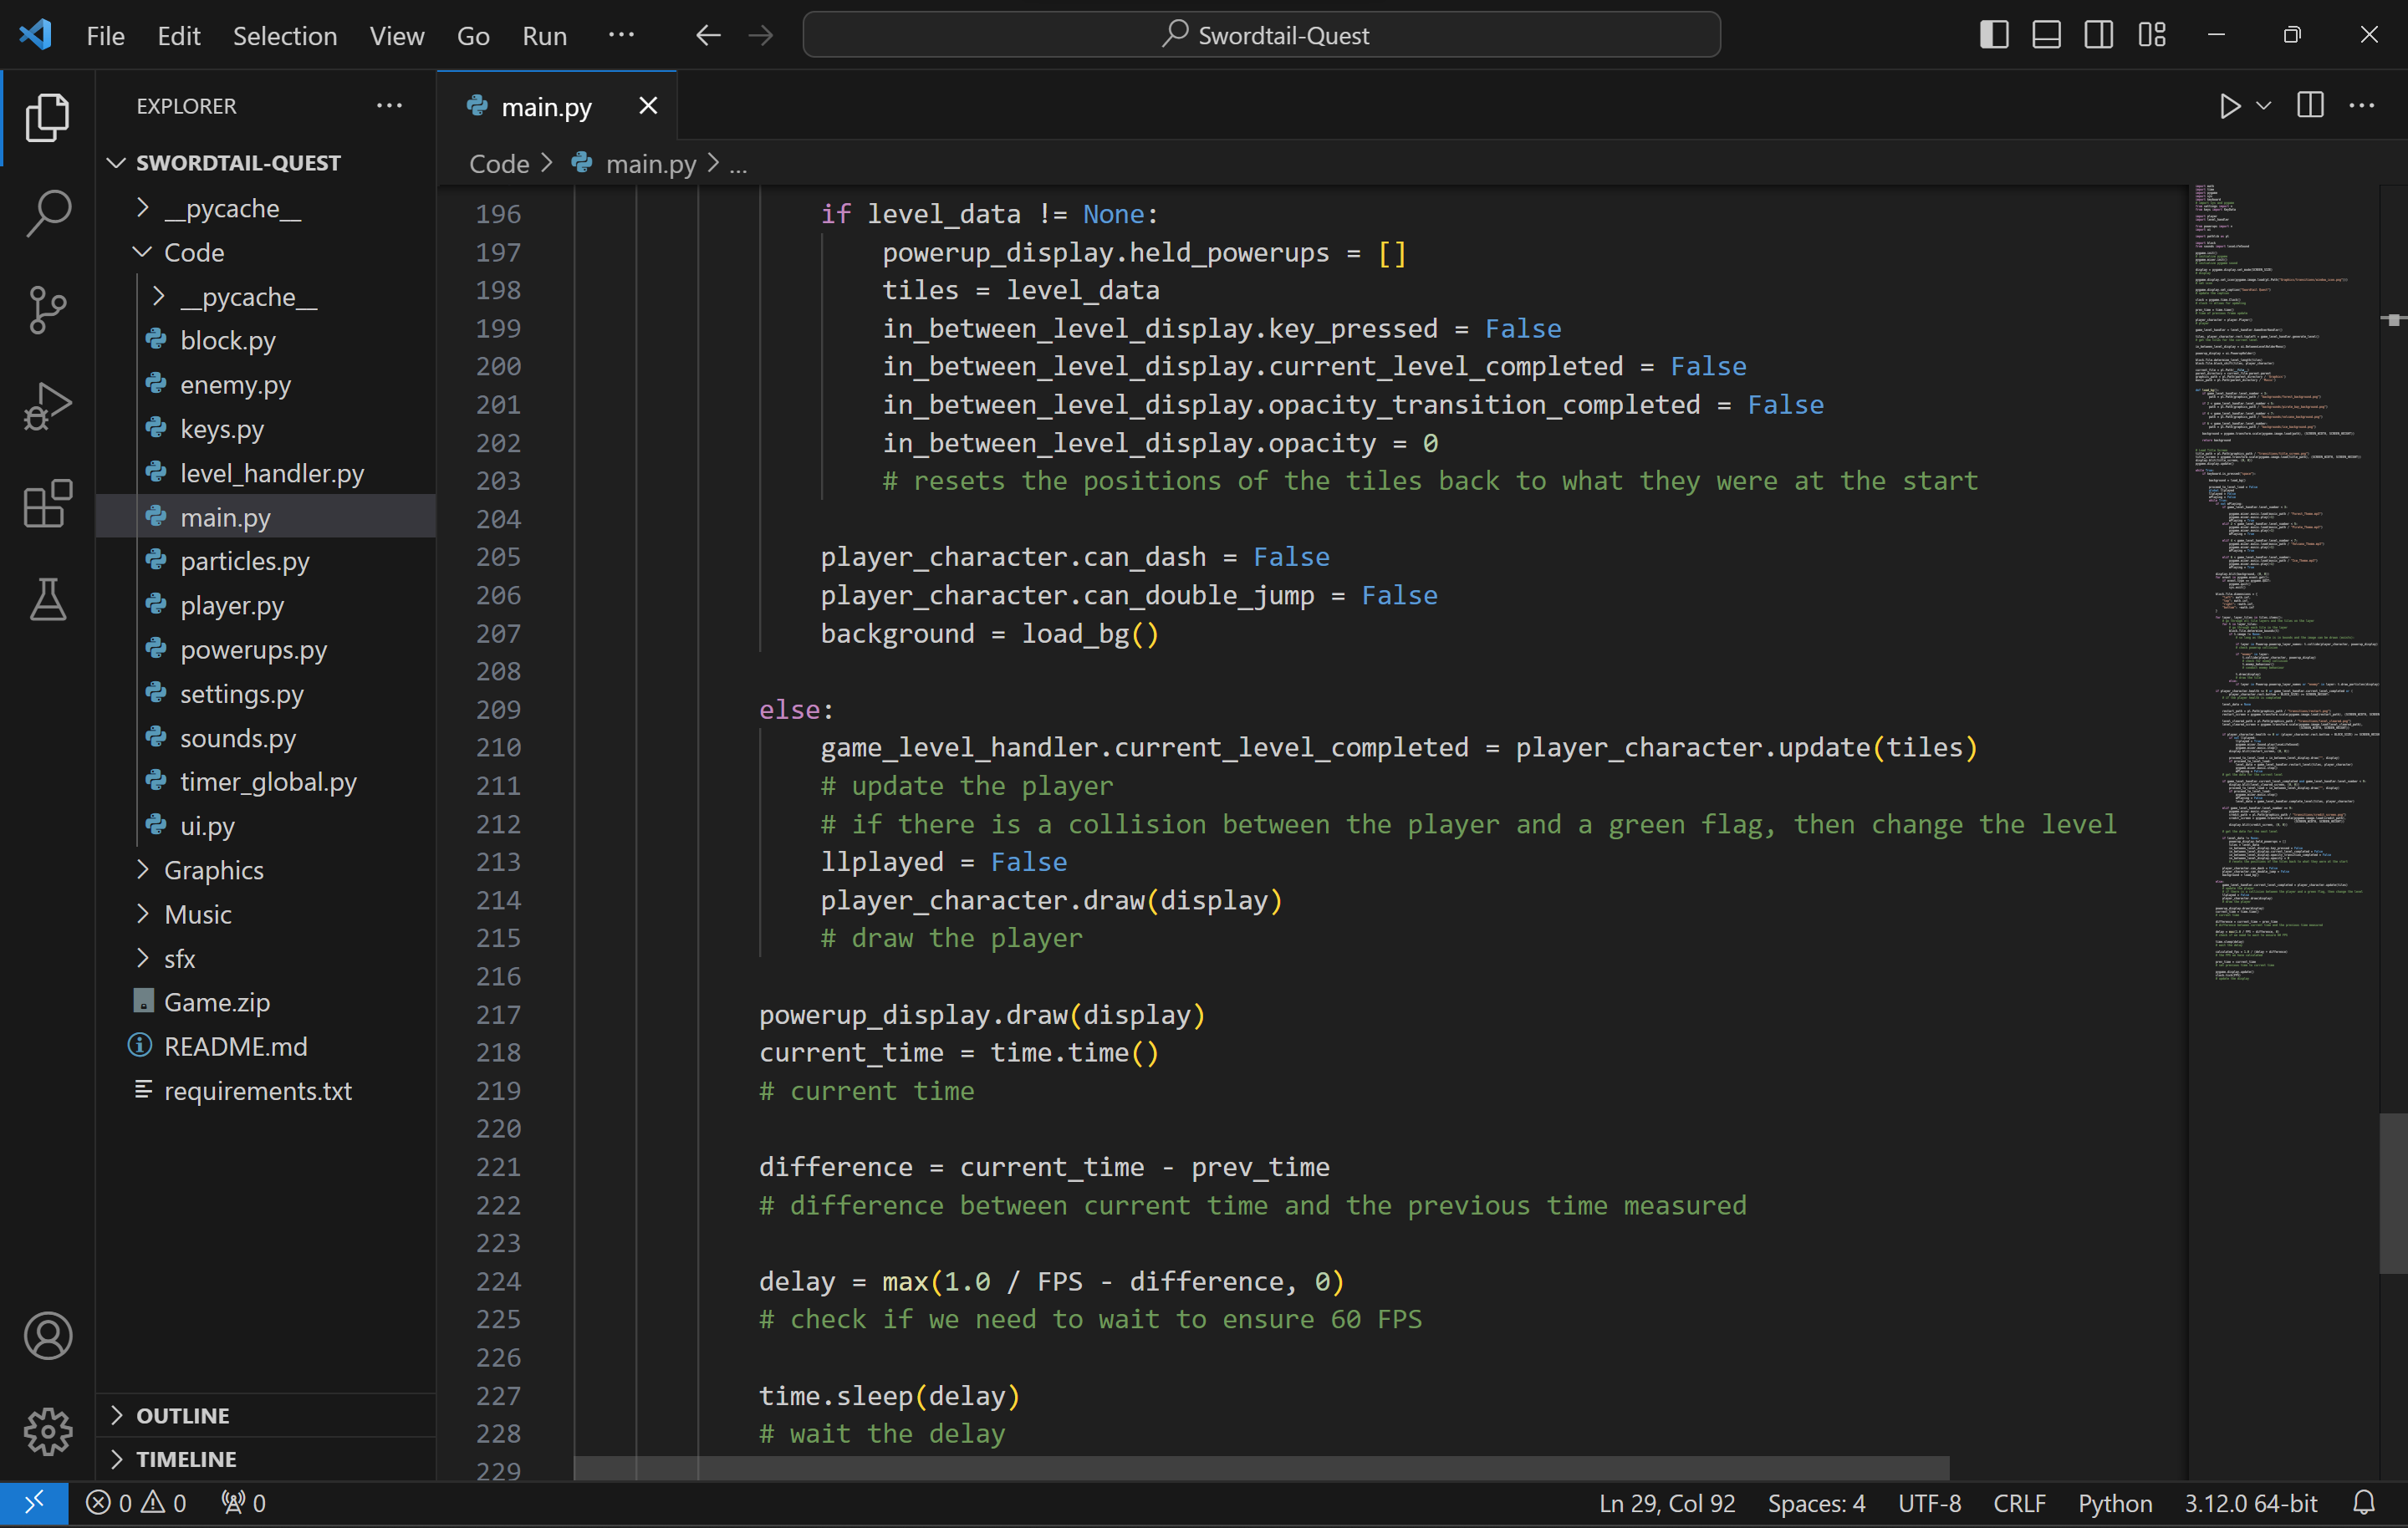Viewport: 2408px width, 1528px height.
Task: Open player.py from the explorer
Action: tap(232, 606)
